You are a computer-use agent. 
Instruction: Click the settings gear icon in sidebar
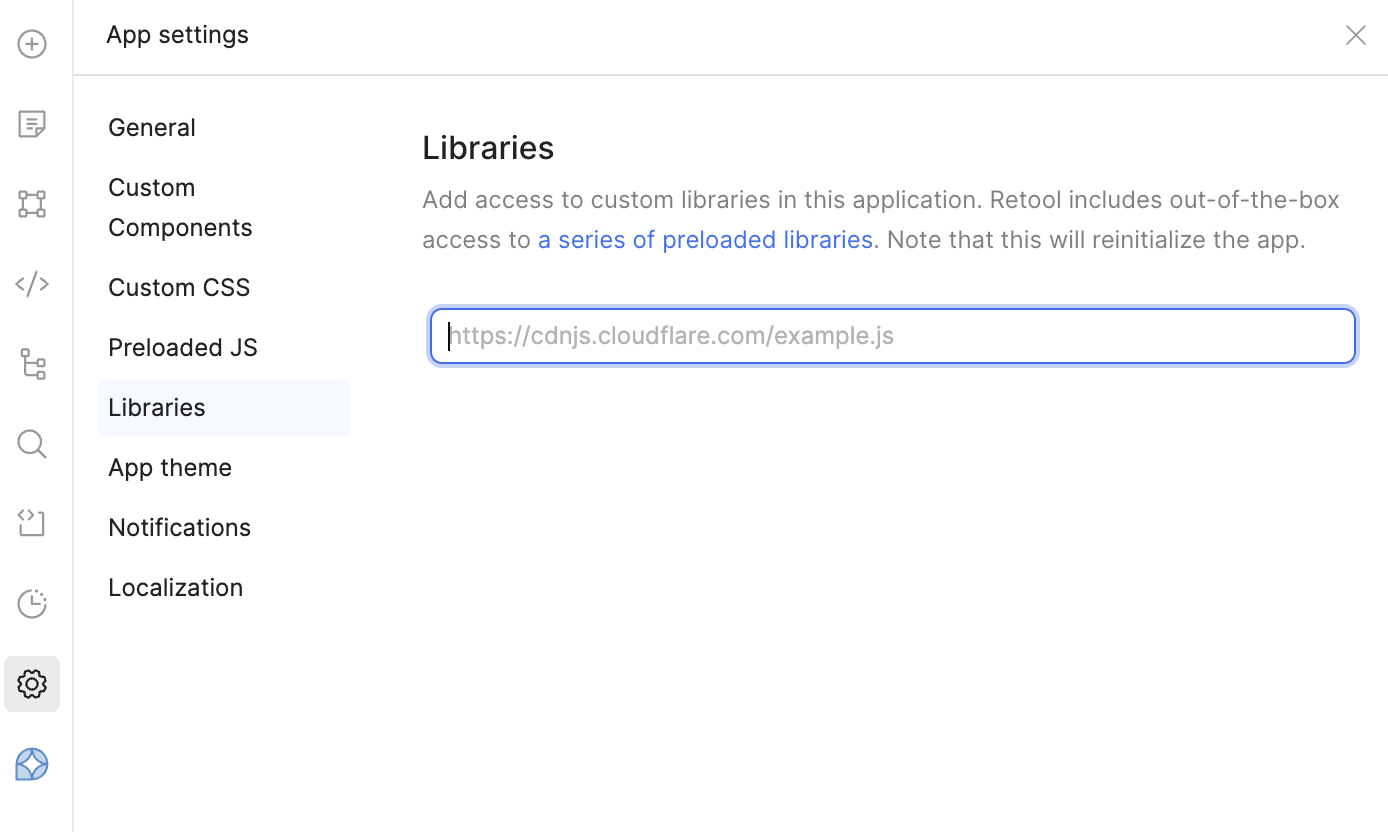tap(32, 684)
